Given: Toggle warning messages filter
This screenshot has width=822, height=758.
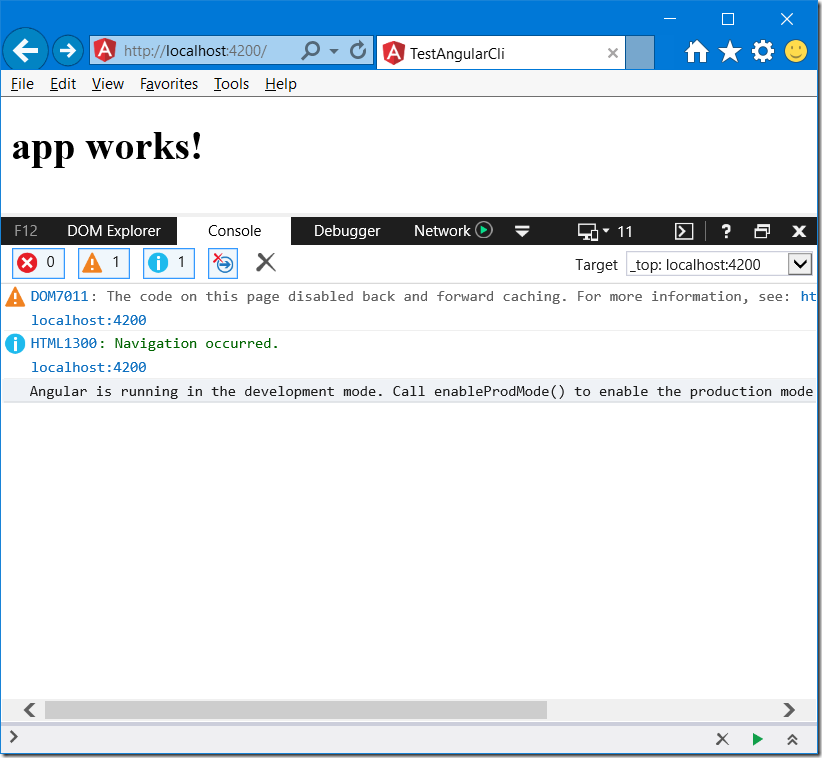Looking at the screenshot, I should tap(104, 263).
